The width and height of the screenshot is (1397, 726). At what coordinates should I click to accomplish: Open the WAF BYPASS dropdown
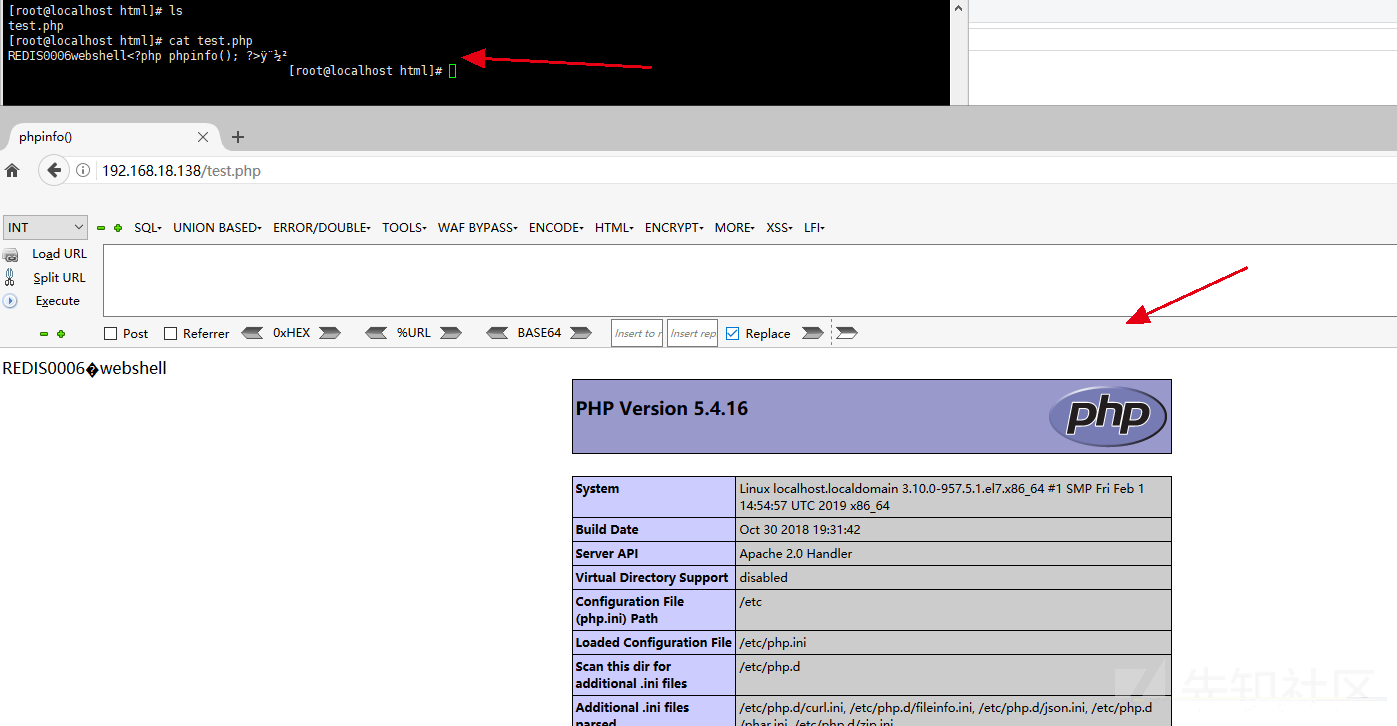[478, 228]
